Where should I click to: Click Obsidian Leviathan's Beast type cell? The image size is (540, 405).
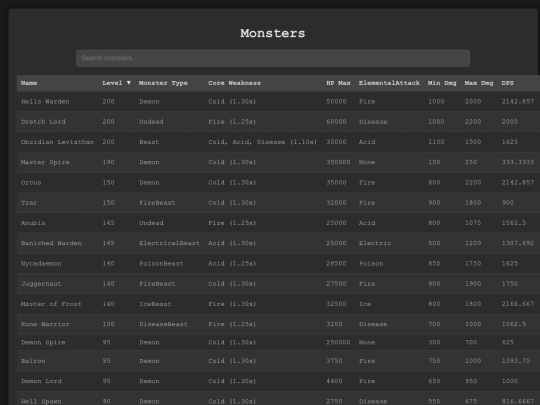pyautogui.click(x=149, y=142)
